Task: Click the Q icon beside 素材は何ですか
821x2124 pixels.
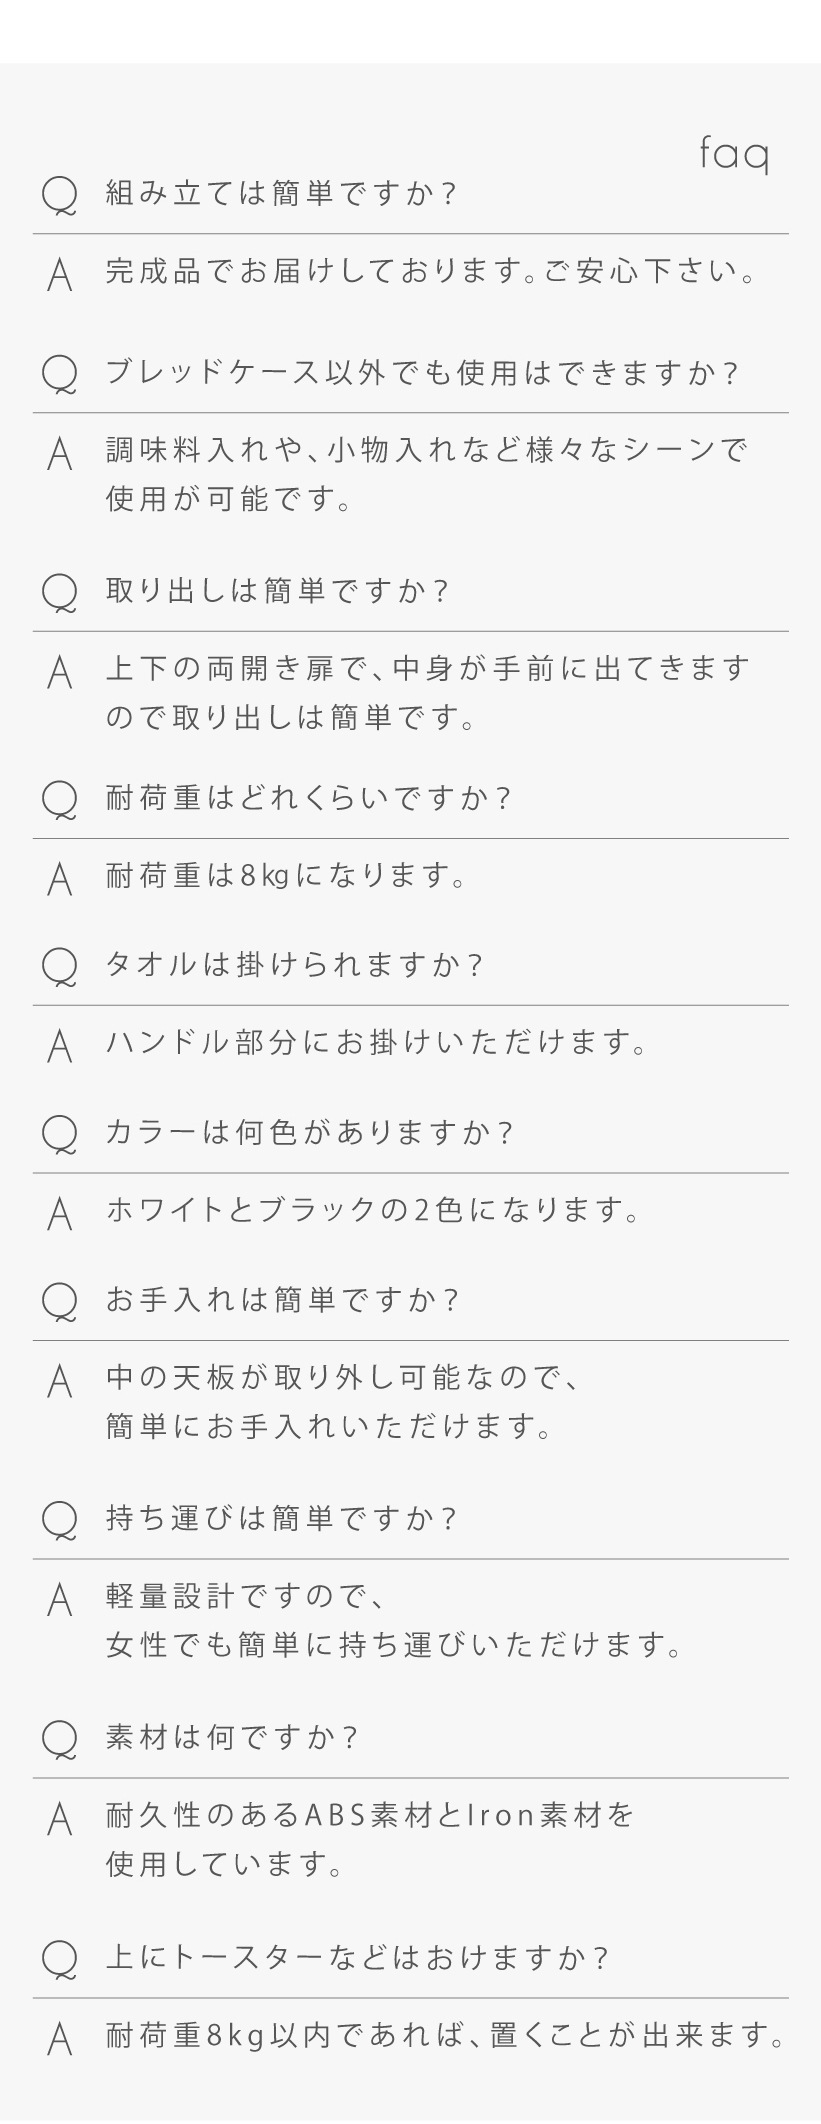Action: (x=60, y=1738)
